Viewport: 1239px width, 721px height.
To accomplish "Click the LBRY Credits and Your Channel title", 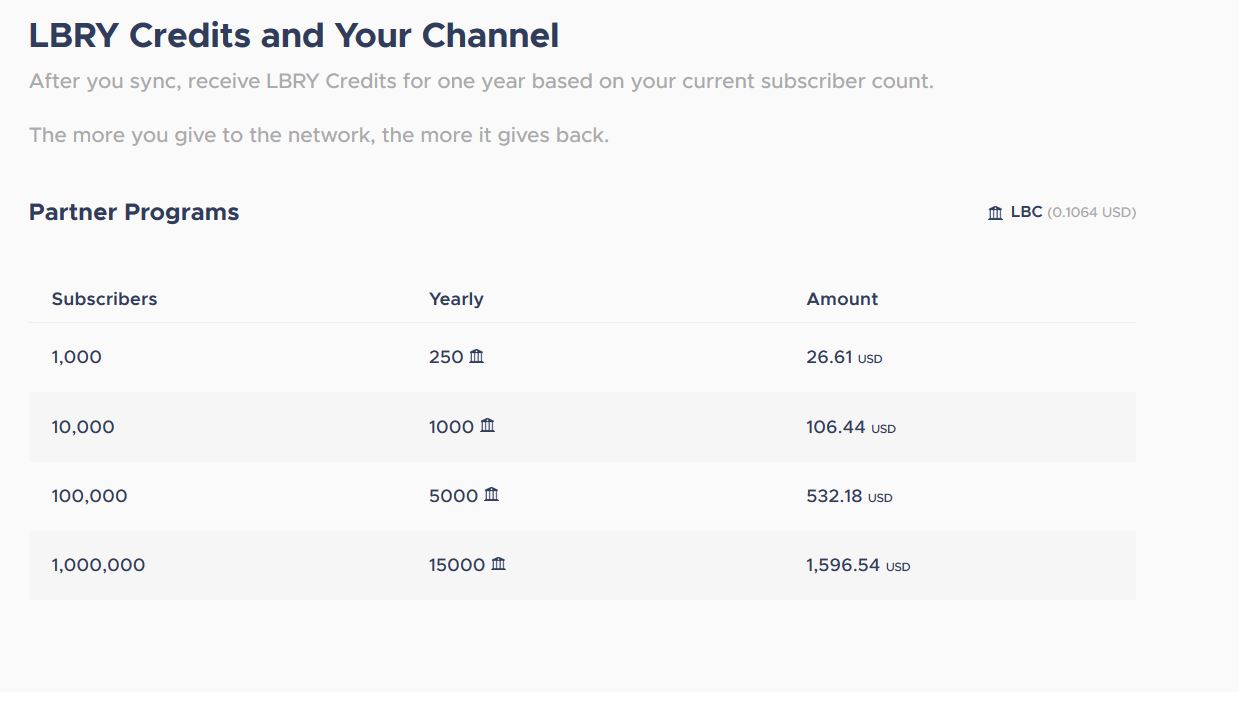I will coord(294,36).
